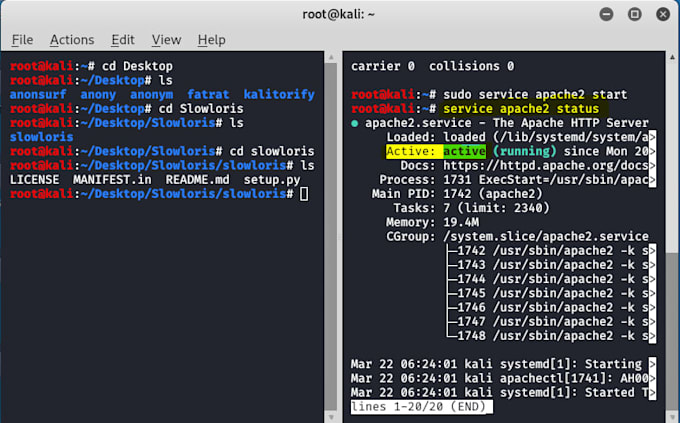The height and width of the screenshot is (423, 680).
Task: Close the root@kali terminal window
Action: pyautogui.click(x=663, y=14)
